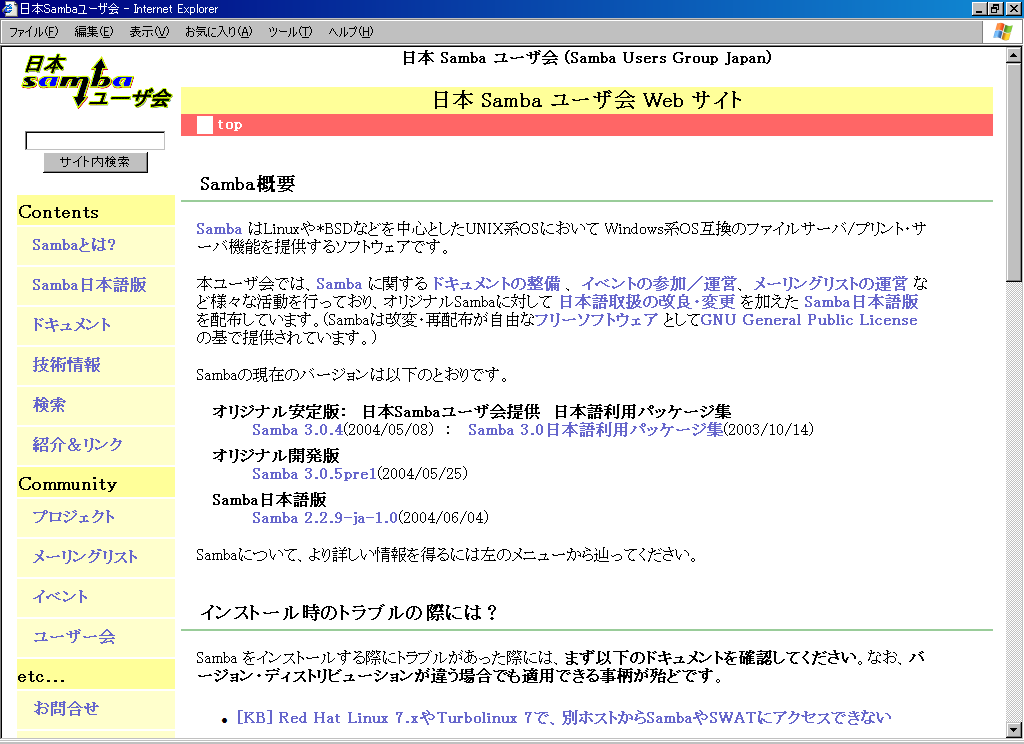Open the Sambaとは? sidebar link
The image size is (1024, 744).
(x=74, y=245)
